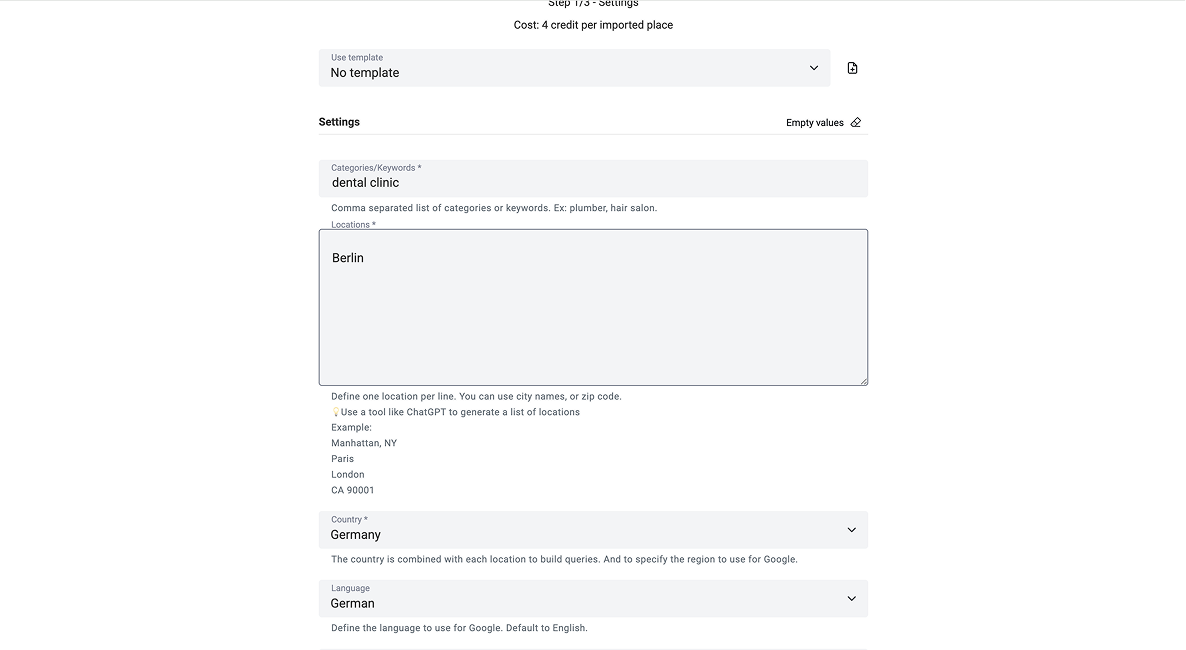Click the lightbulb icon in ChatGPT tip

coord(336,412)
